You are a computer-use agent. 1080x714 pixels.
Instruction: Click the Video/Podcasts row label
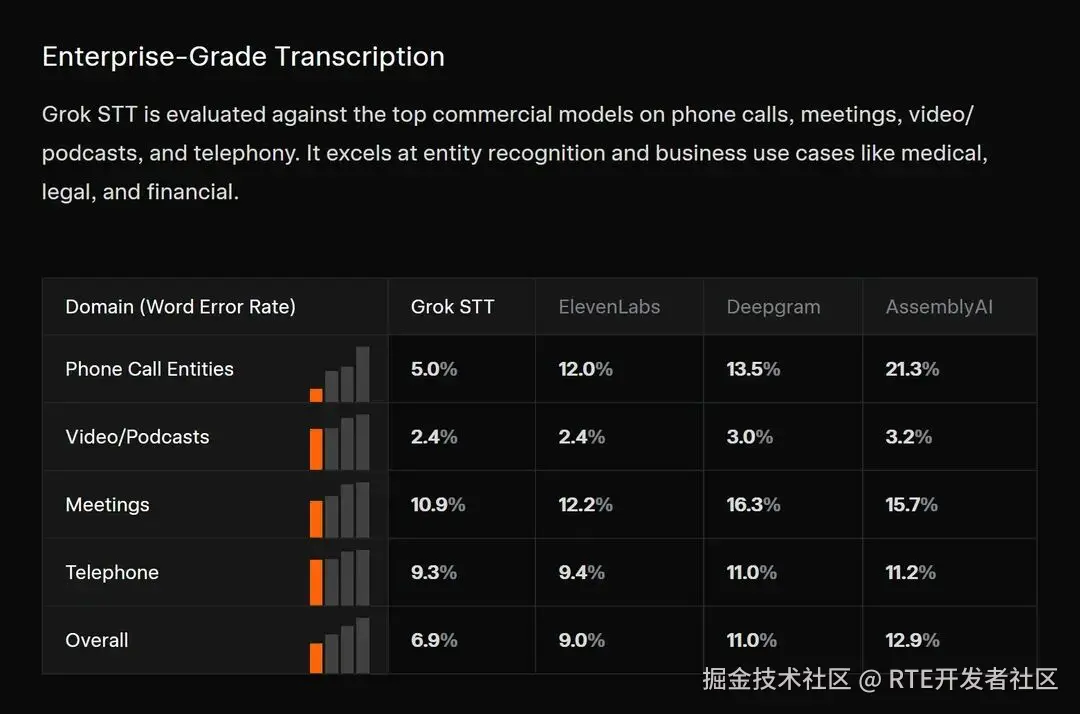pos(137,437)
